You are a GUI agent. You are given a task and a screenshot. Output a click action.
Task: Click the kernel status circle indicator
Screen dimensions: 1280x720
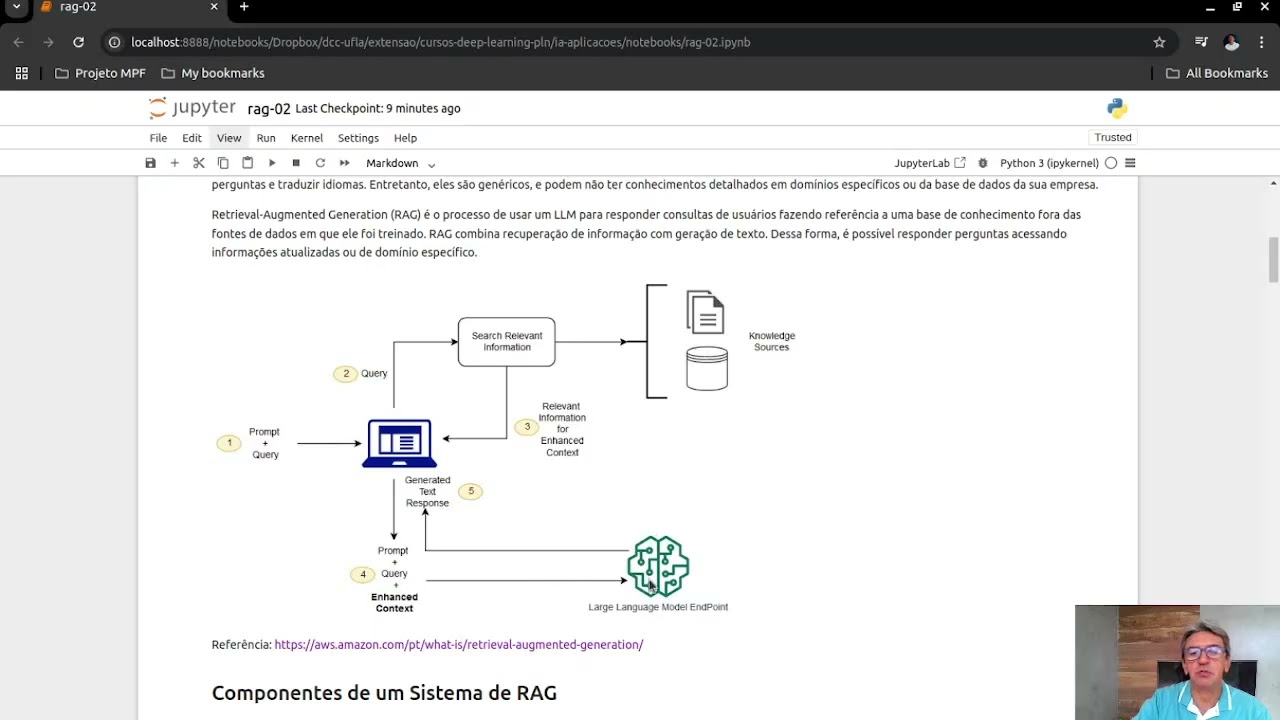pos(1111,163)
